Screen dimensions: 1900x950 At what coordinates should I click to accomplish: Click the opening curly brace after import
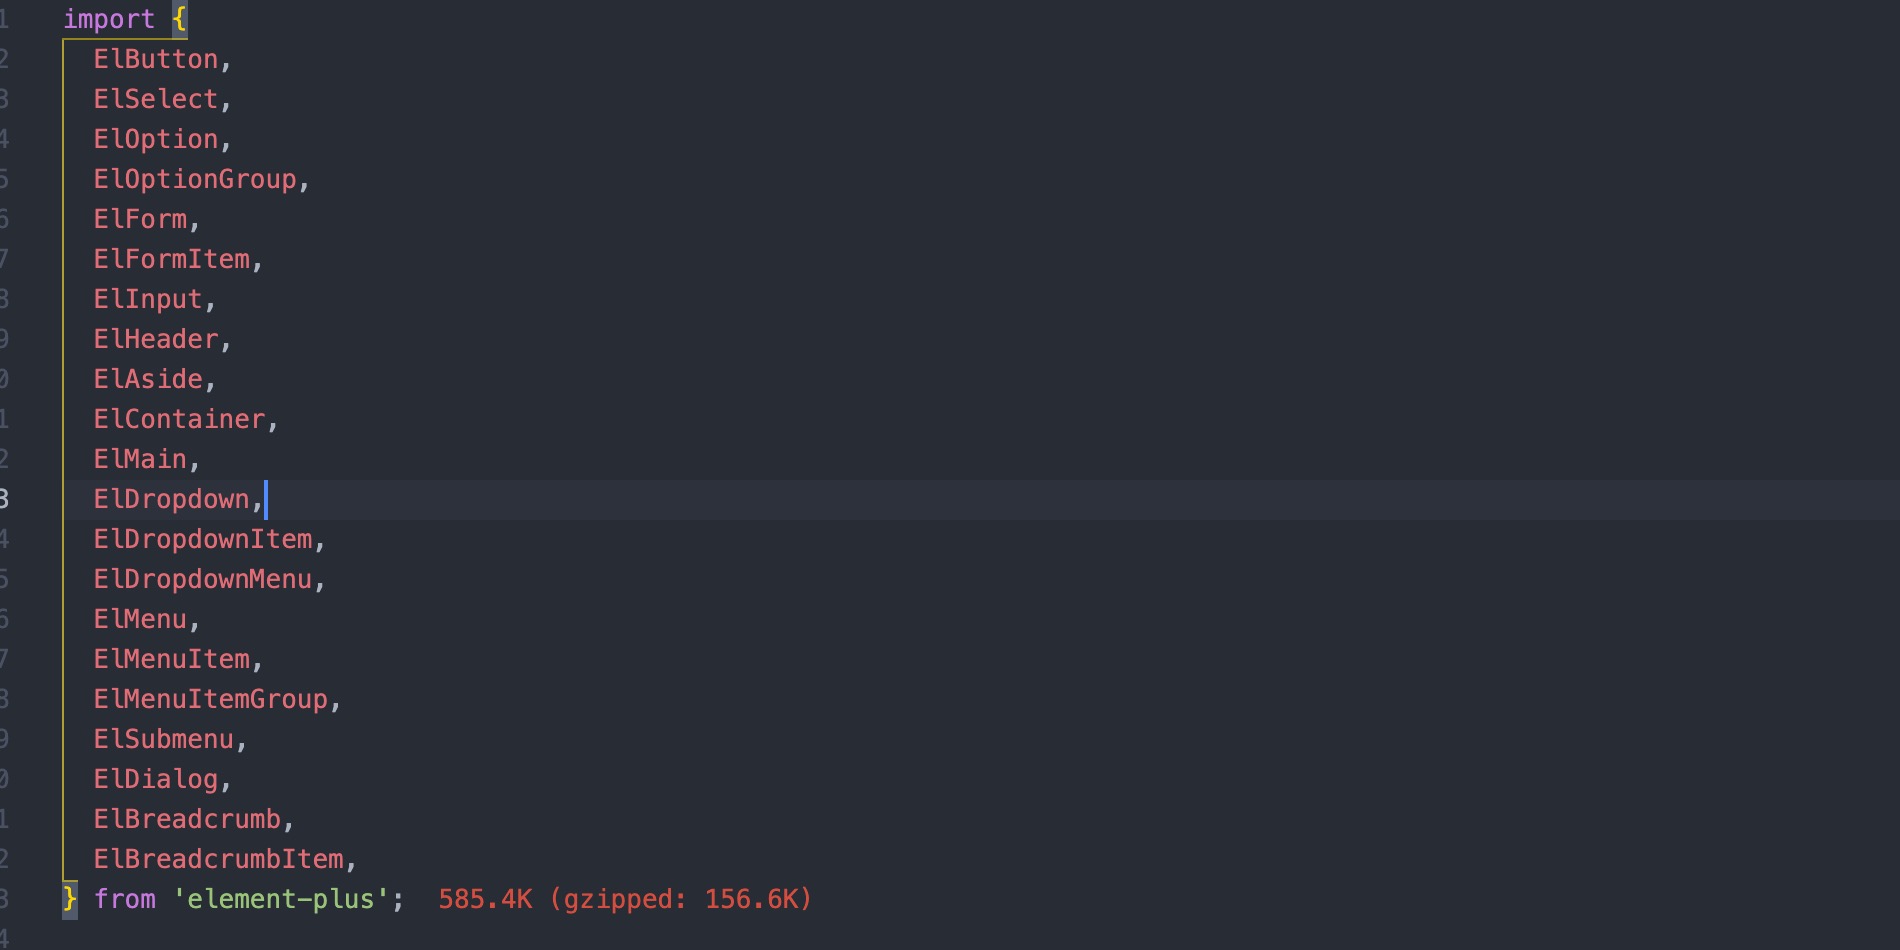click(x=179, y=19)
